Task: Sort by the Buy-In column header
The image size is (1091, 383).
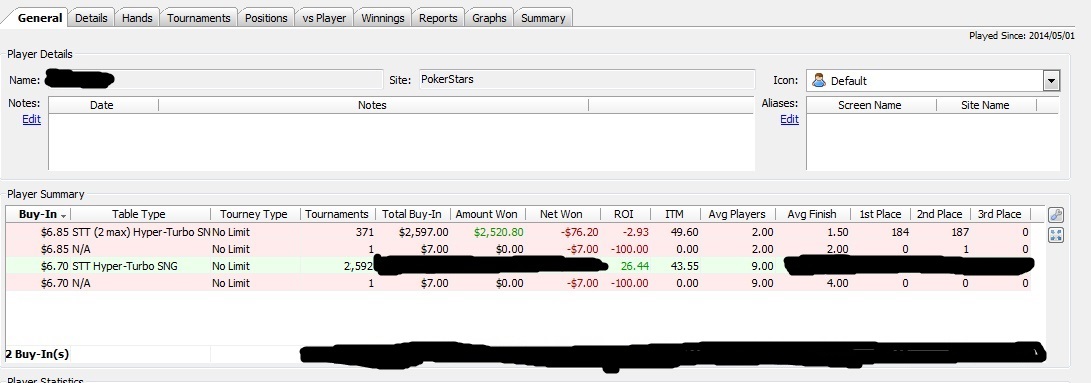Action: click(x=38, y=214)
